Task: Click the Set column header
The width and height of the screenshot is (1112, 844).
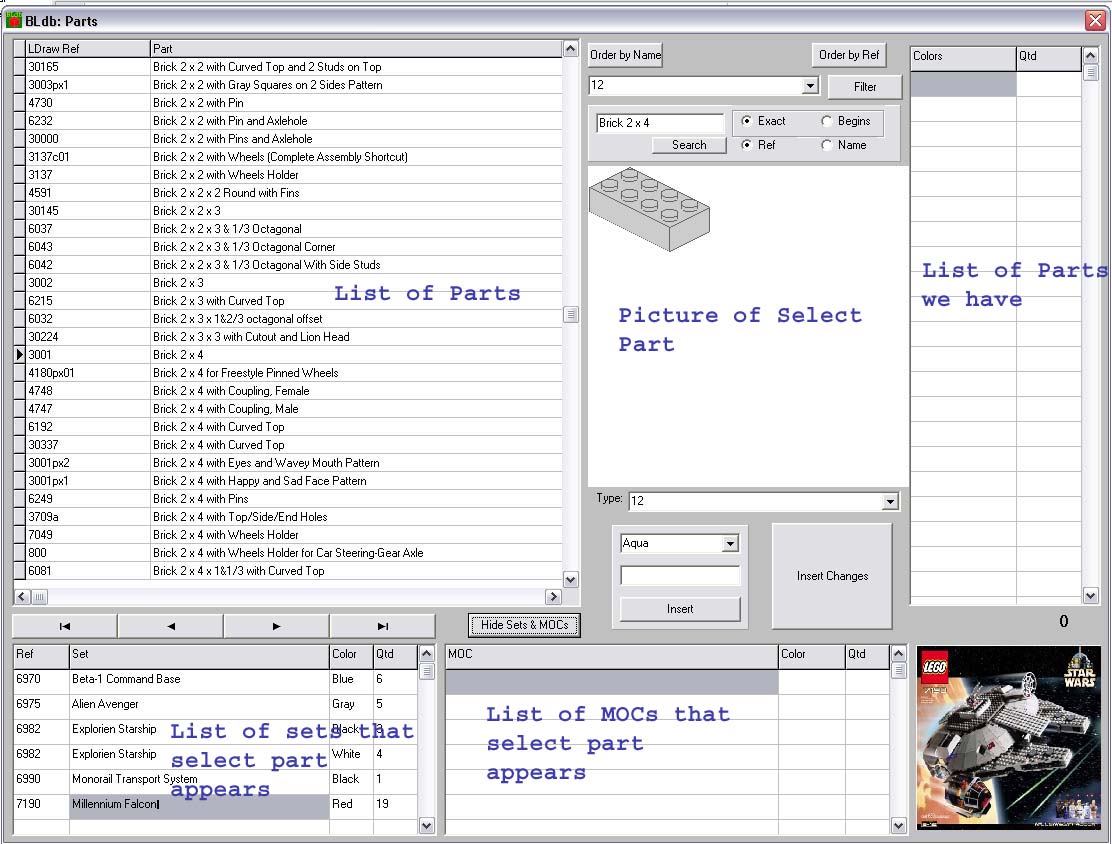Action: [x=199, y=657]
